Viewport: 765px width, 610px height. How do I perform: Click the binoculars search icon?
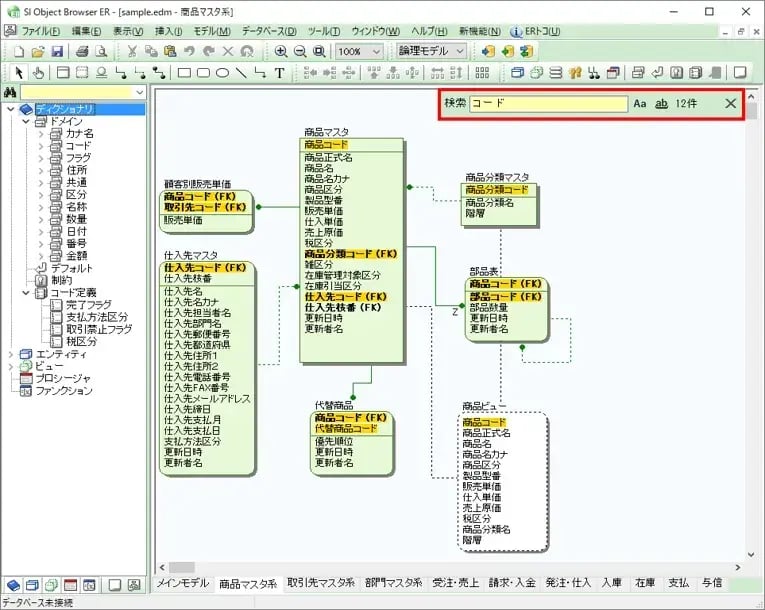(x=11, y=93)
